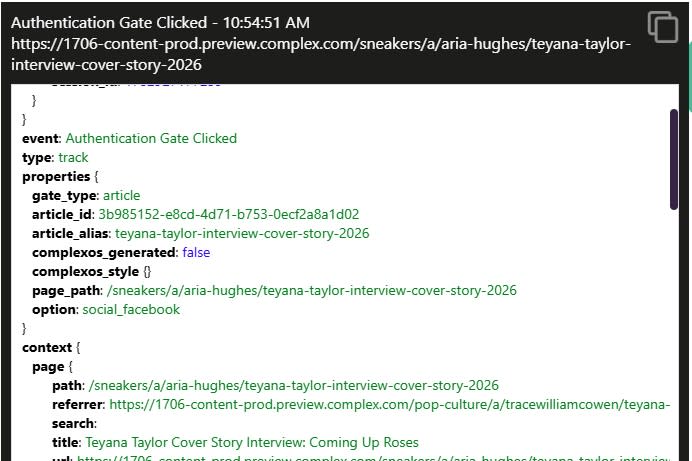The height and width of the screenshot is (461, 692).
Task: Select the preview.complex.com URL in the header
Action: [321, 54]
